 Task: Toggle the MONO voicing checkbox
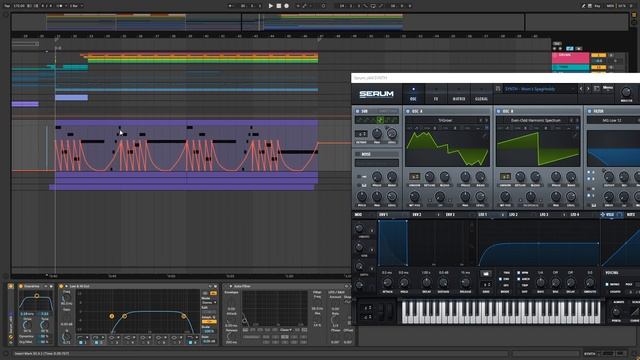point(607,284)
